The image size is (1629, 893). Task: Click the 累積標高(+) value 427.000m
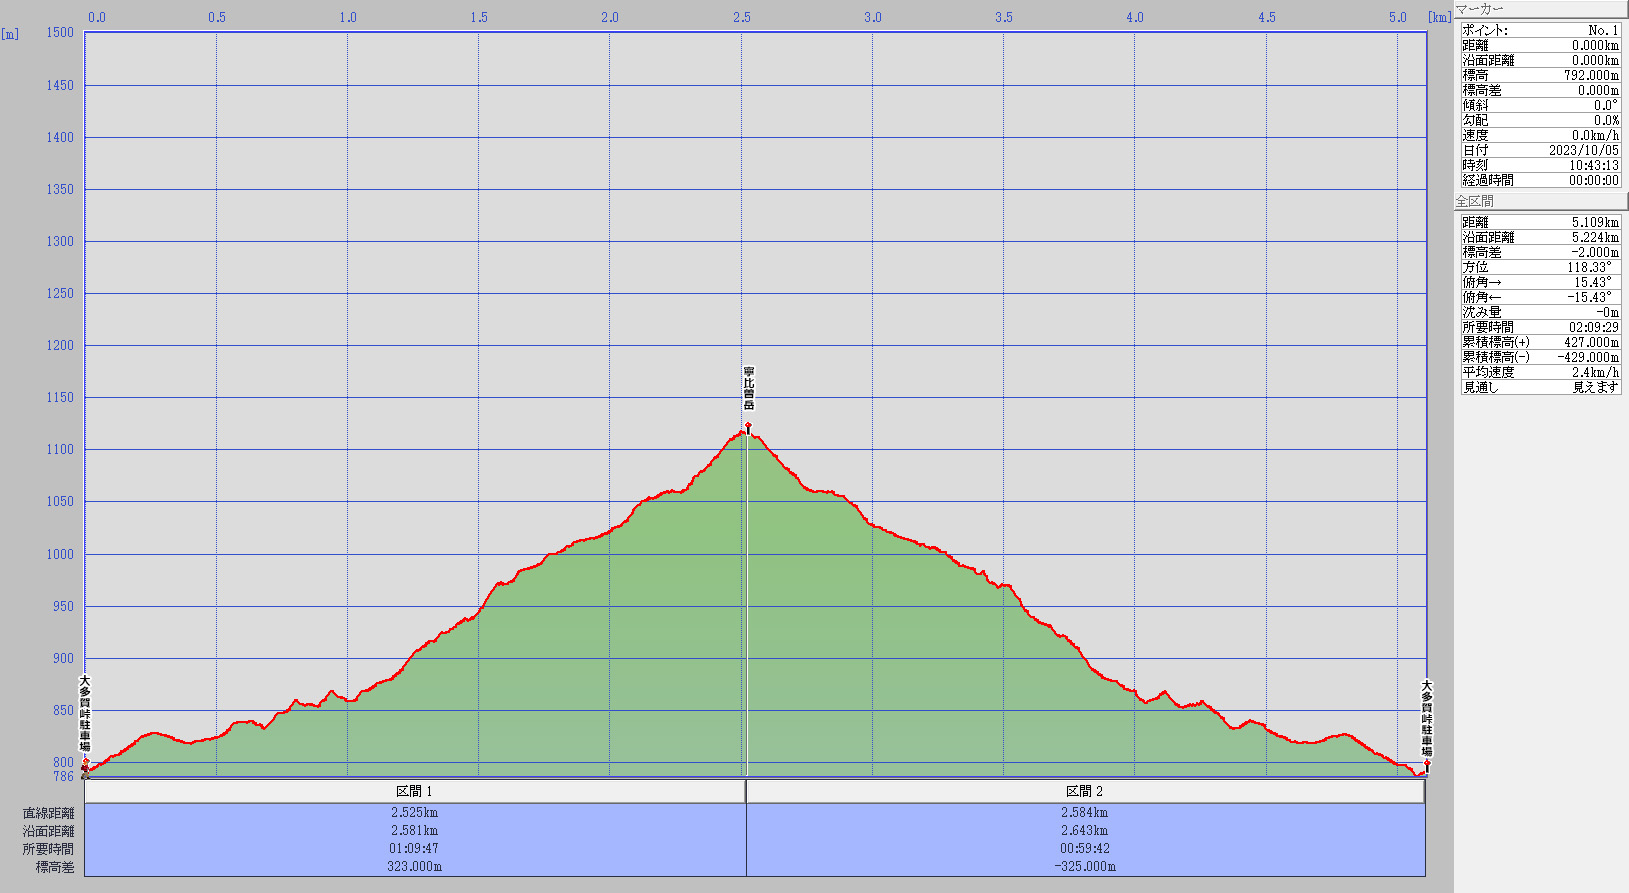(x=1591, y=342)
